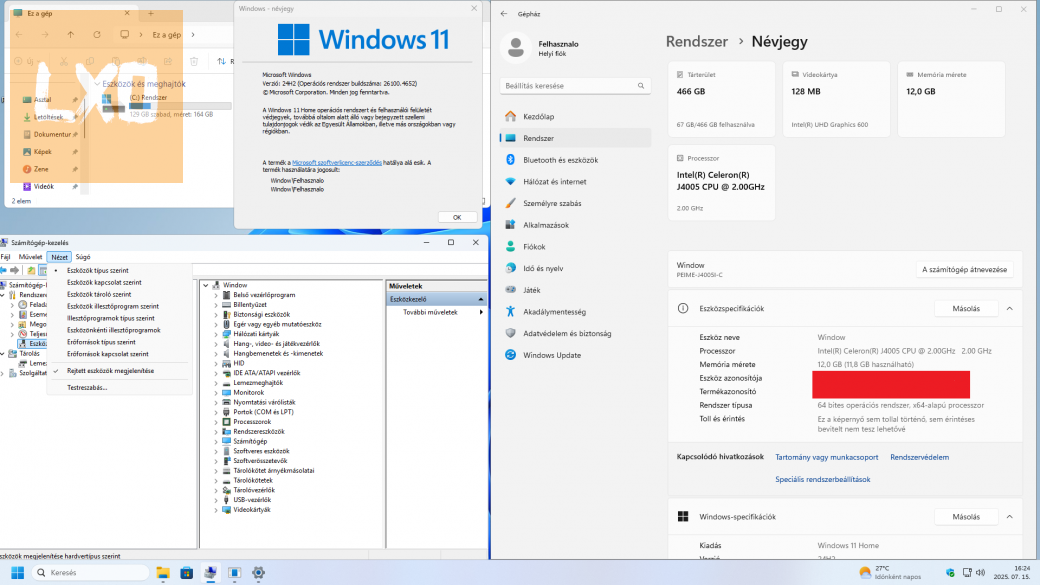Screen dimensions: 1040x585
Task: Click Testreszabás... in the Nézet menu
Action: (87, 387)
